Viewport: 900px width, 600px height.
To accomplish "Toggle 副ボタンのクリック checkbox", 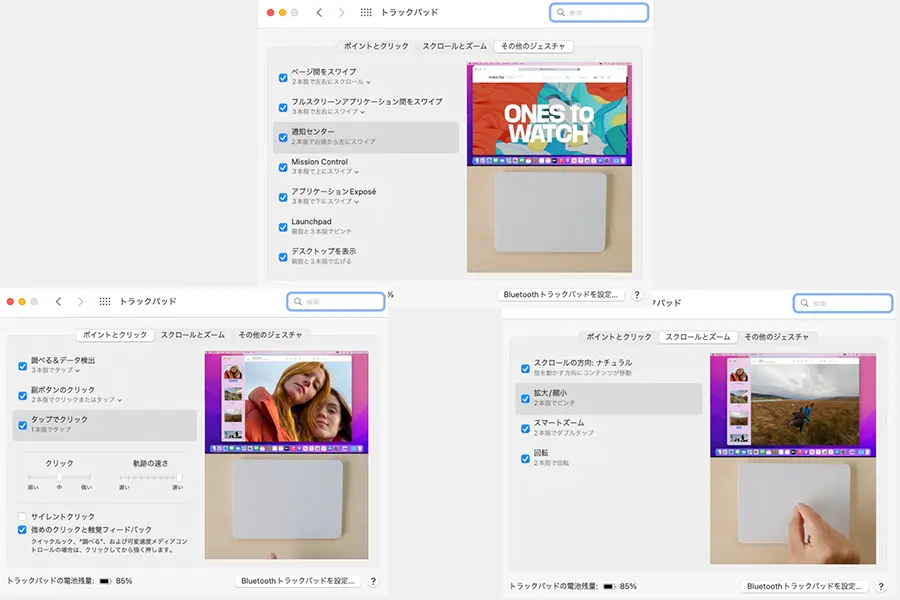I will (x=22, y=396).
